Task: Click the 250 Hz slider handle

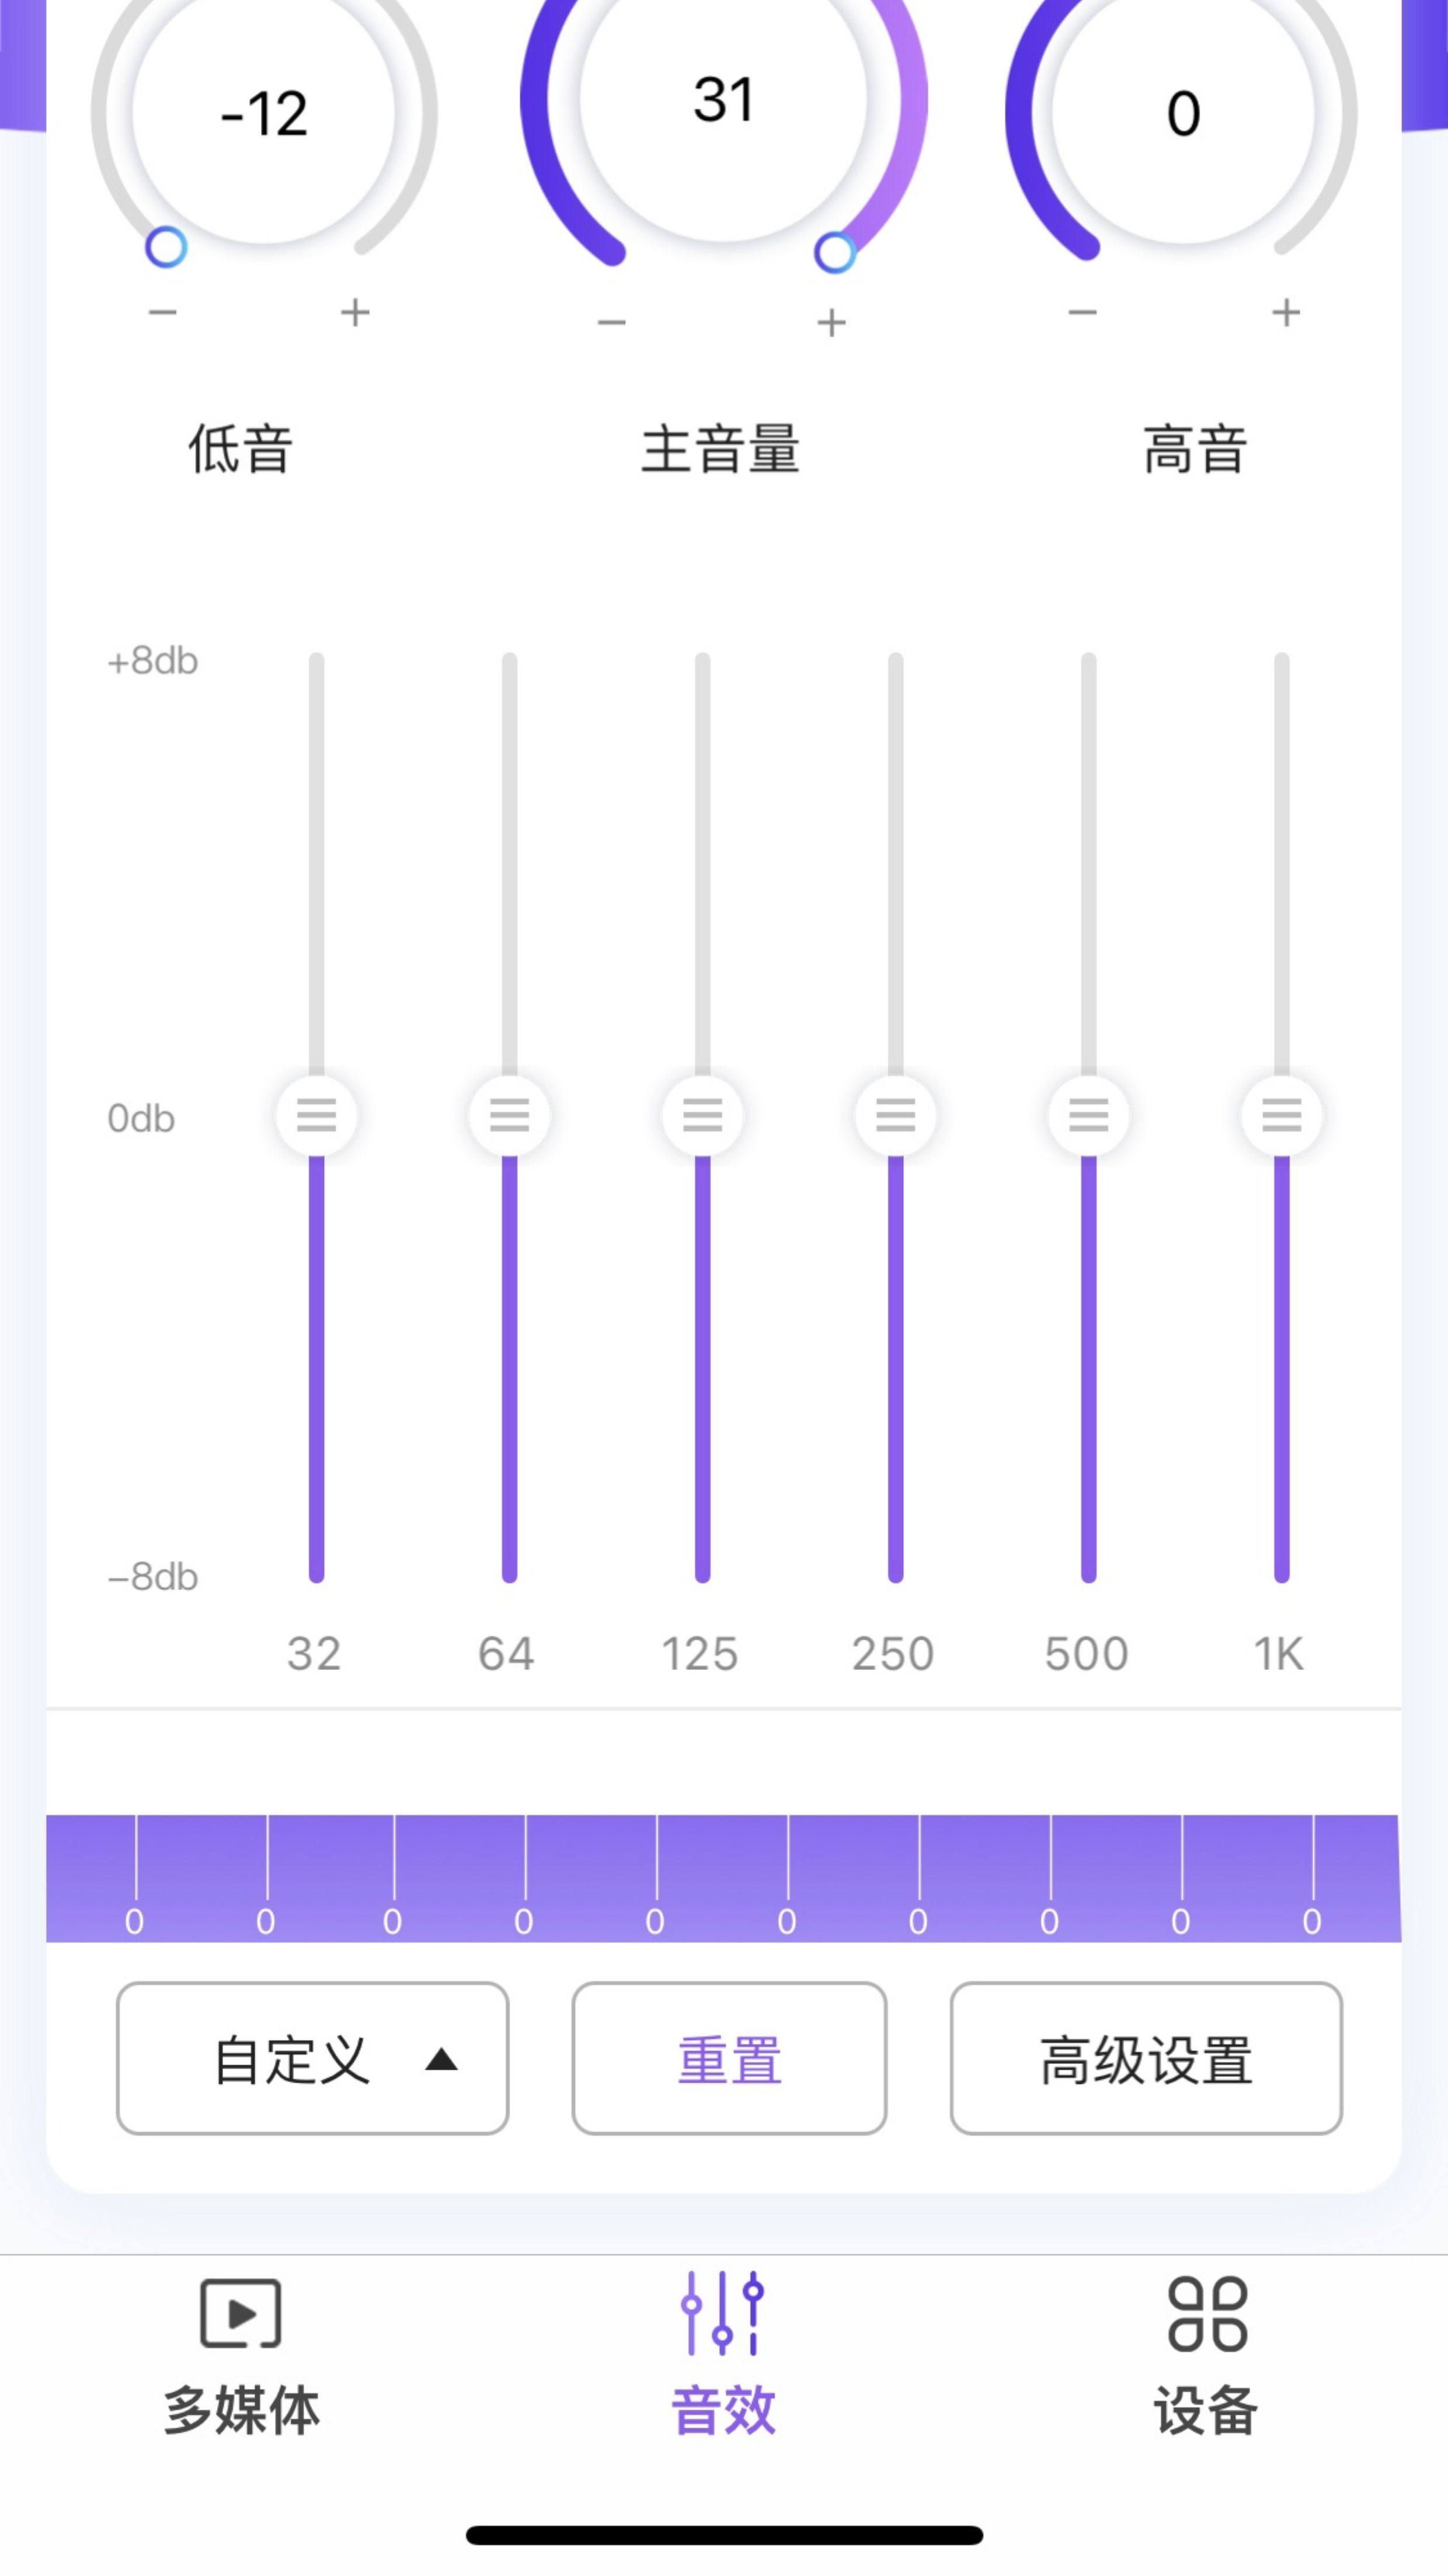Action: coord(895,1115)
